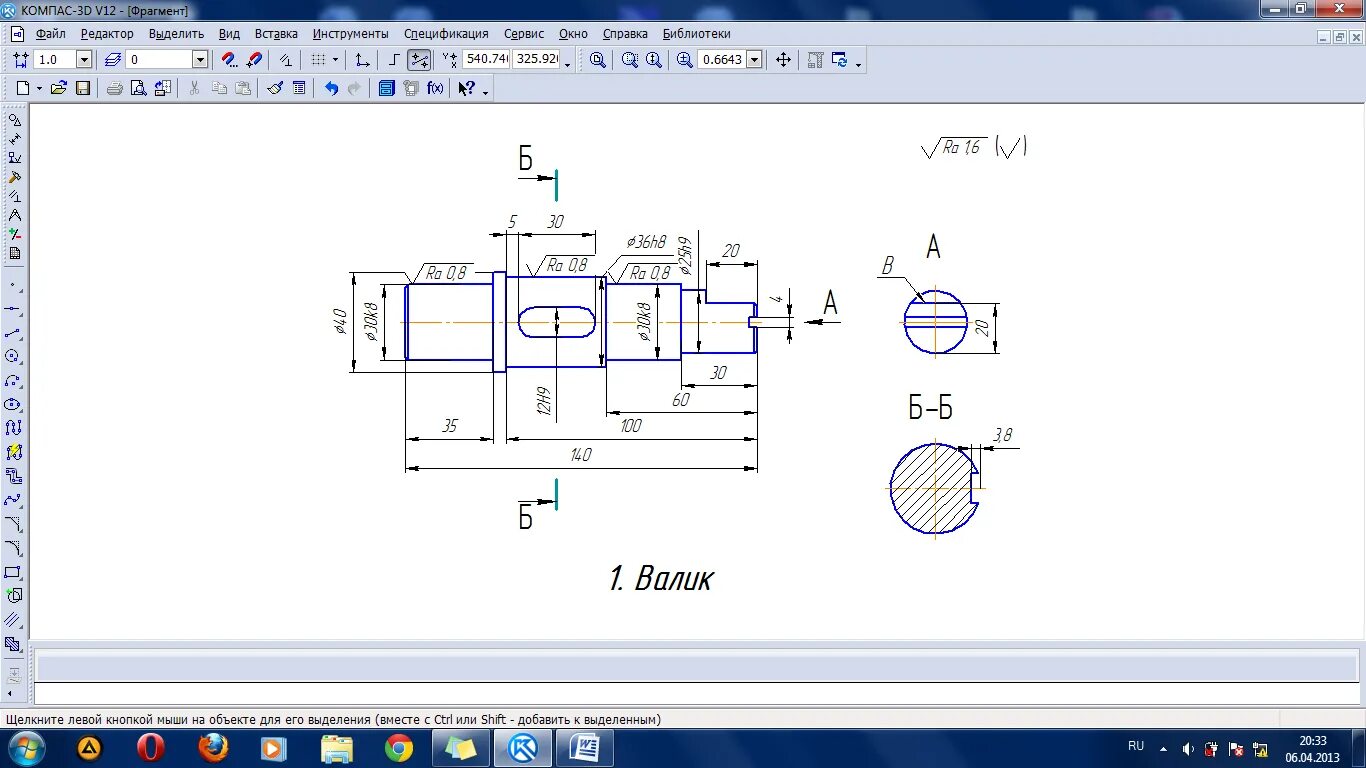Toggle rounding of cursor step
The height and width of the screenshot is (768, 1366).
(x=419, y=60)
